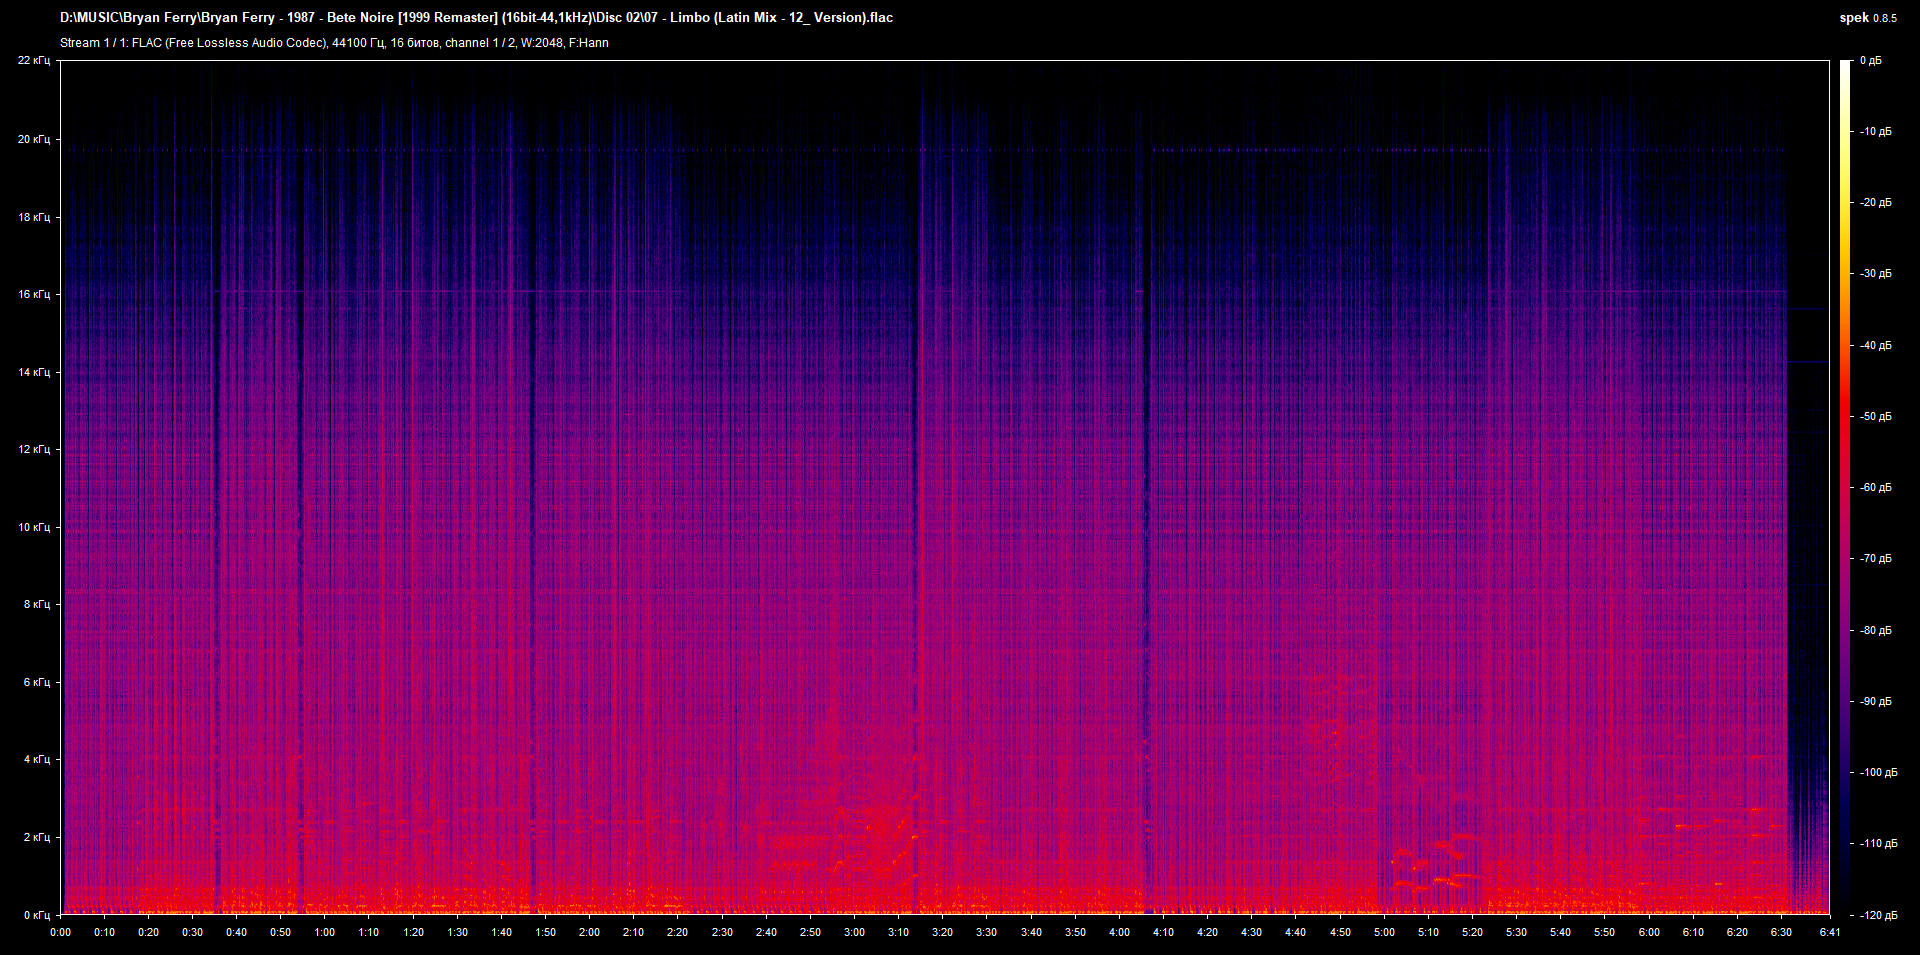
Task: Click the dB color gradient scale bar
Action: coord(1846,487)
